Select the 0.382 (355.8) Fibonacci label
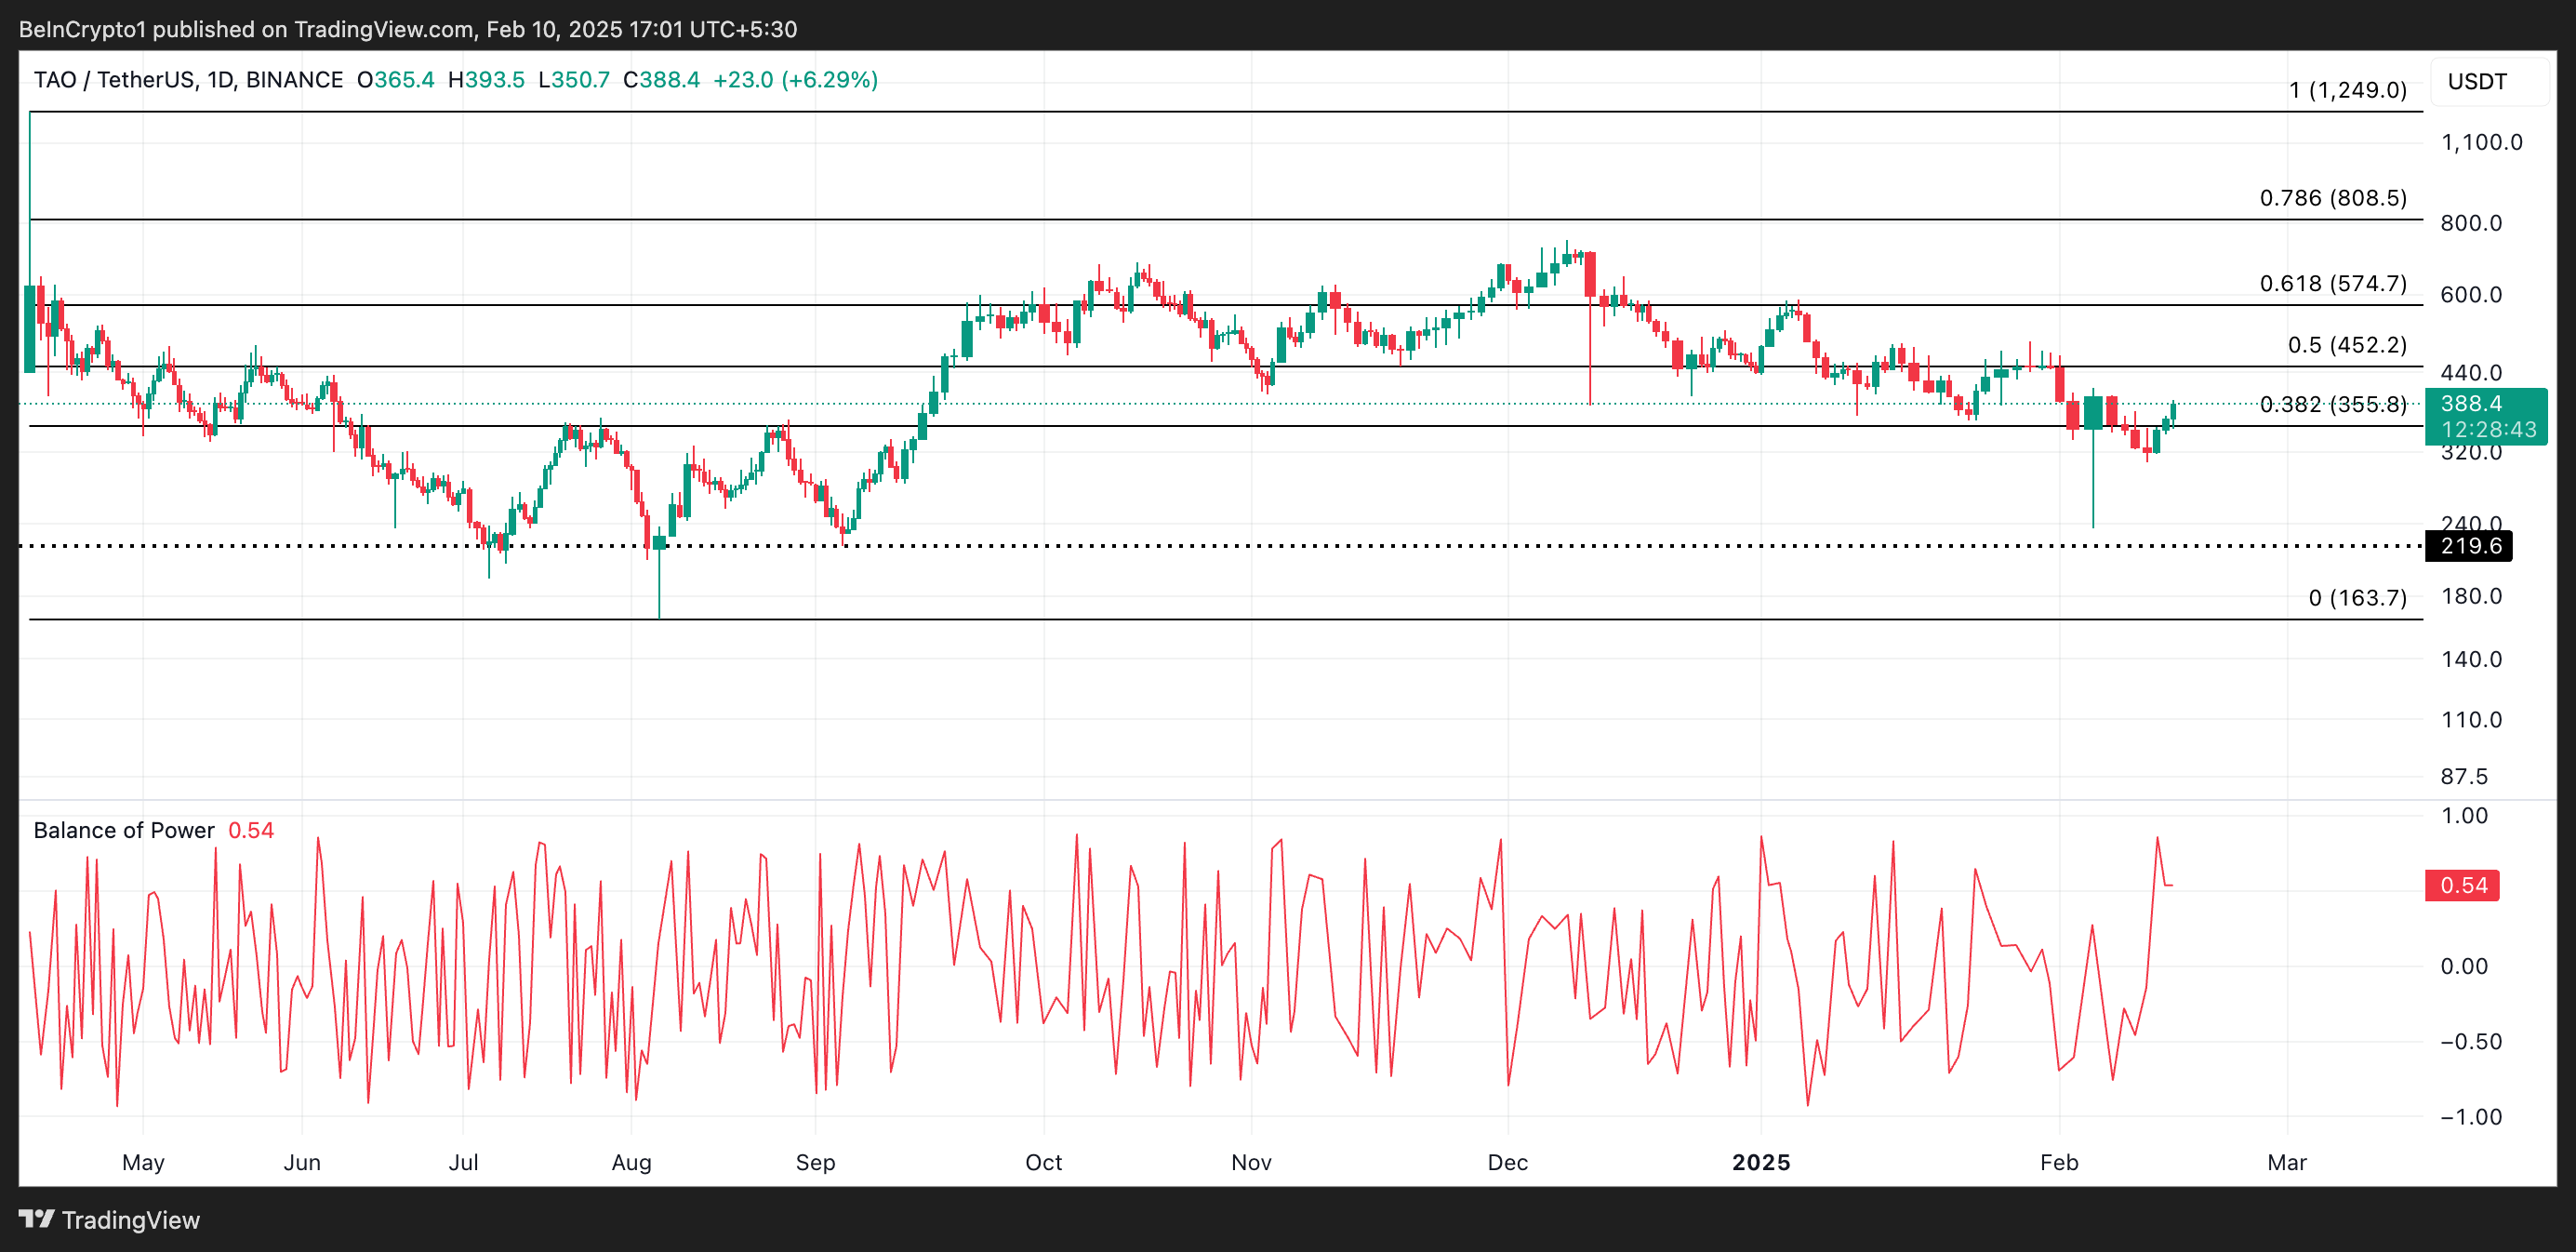 click(2332, 405)
